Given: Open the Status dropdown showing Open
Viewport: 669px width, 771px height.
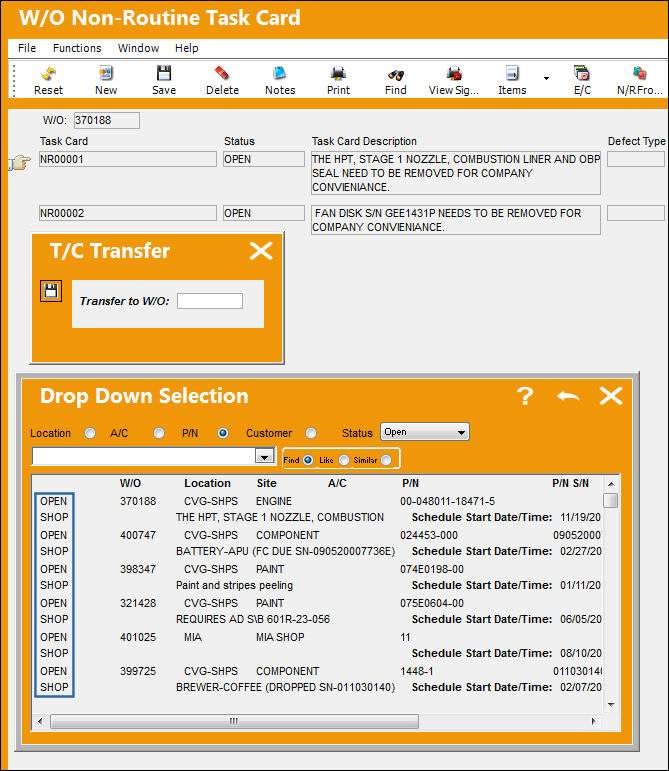Looking at the screenshot, I should point(425,432).
